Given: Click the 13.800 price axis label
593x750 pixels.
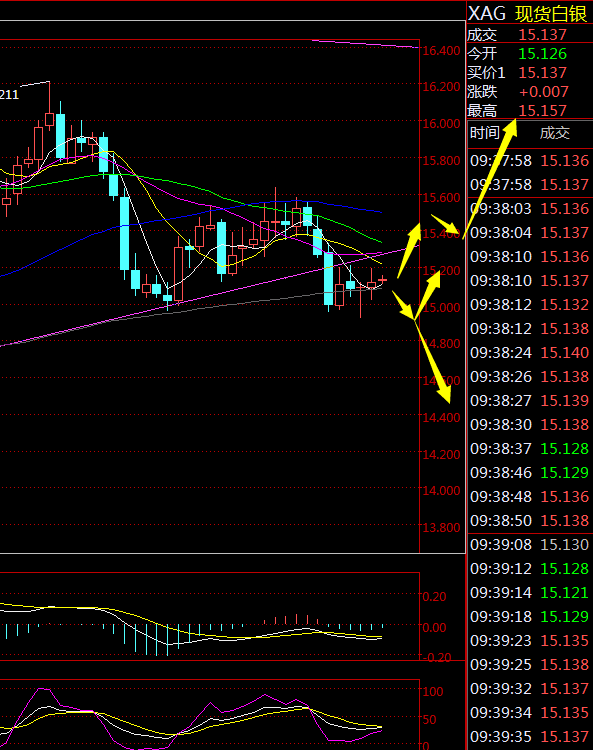Looking at the screenshot, I should click(x=441, y=528).
